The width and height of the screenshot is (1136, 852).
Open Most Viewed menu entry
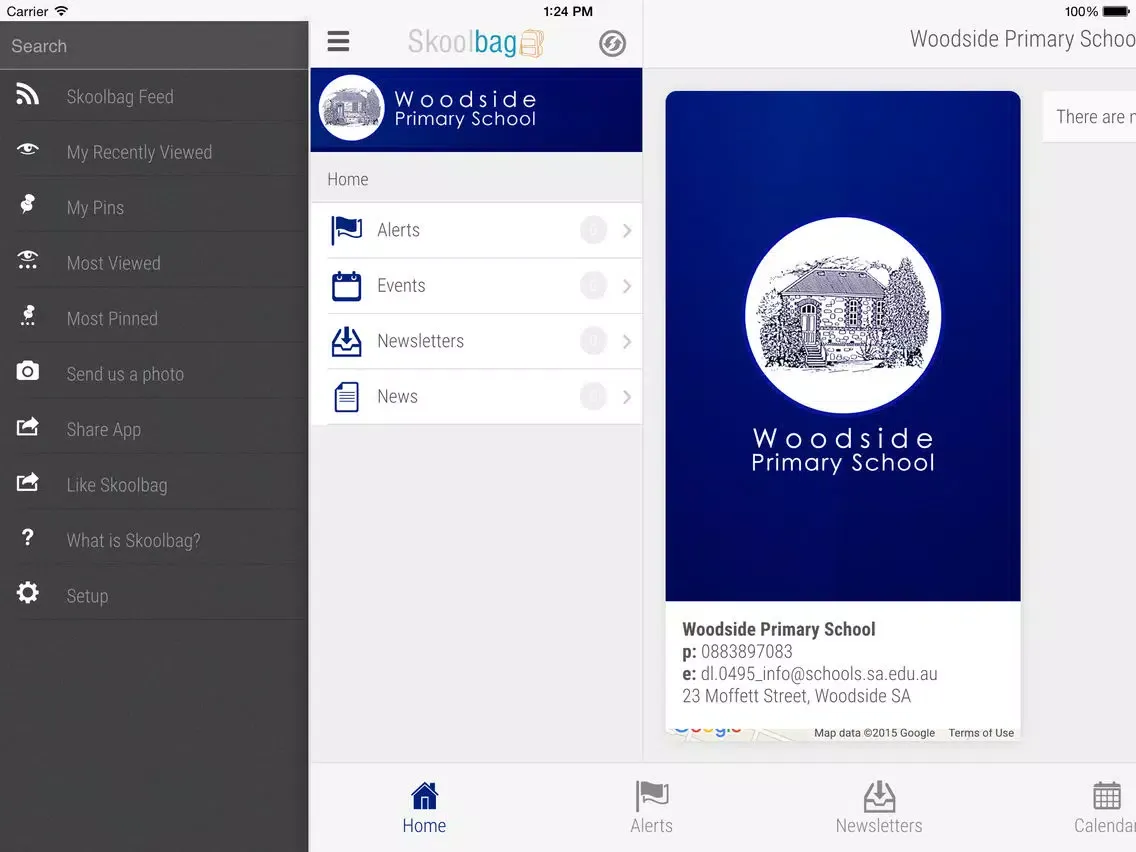[x=154, y=263]
